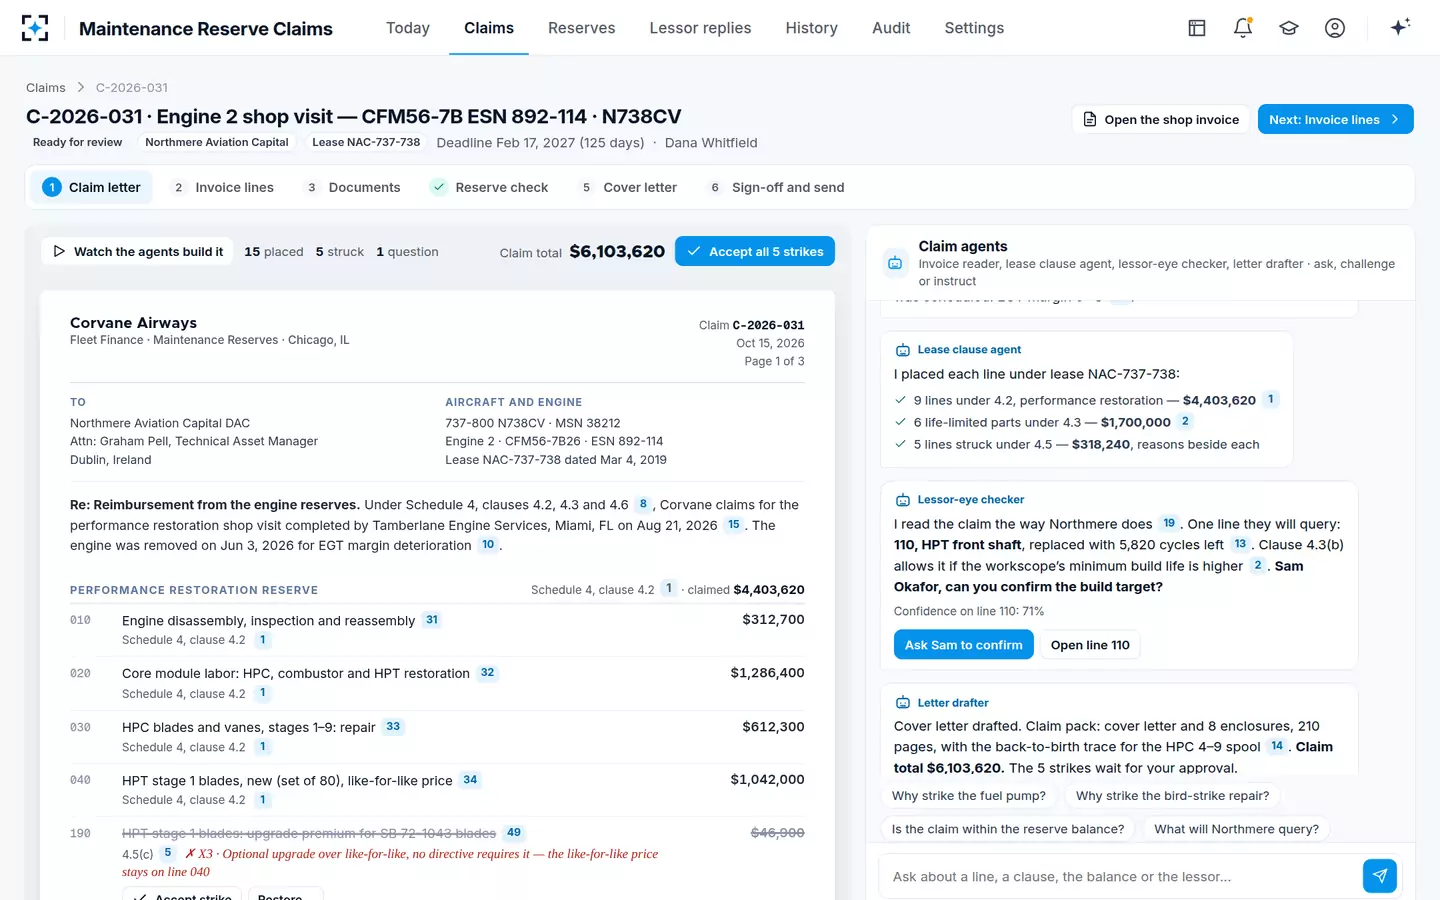Image resolution: width=1440 pixels, height=900 pixels.
Task: Click Ask Sam to confirm
Action: (x=963, y=645)
